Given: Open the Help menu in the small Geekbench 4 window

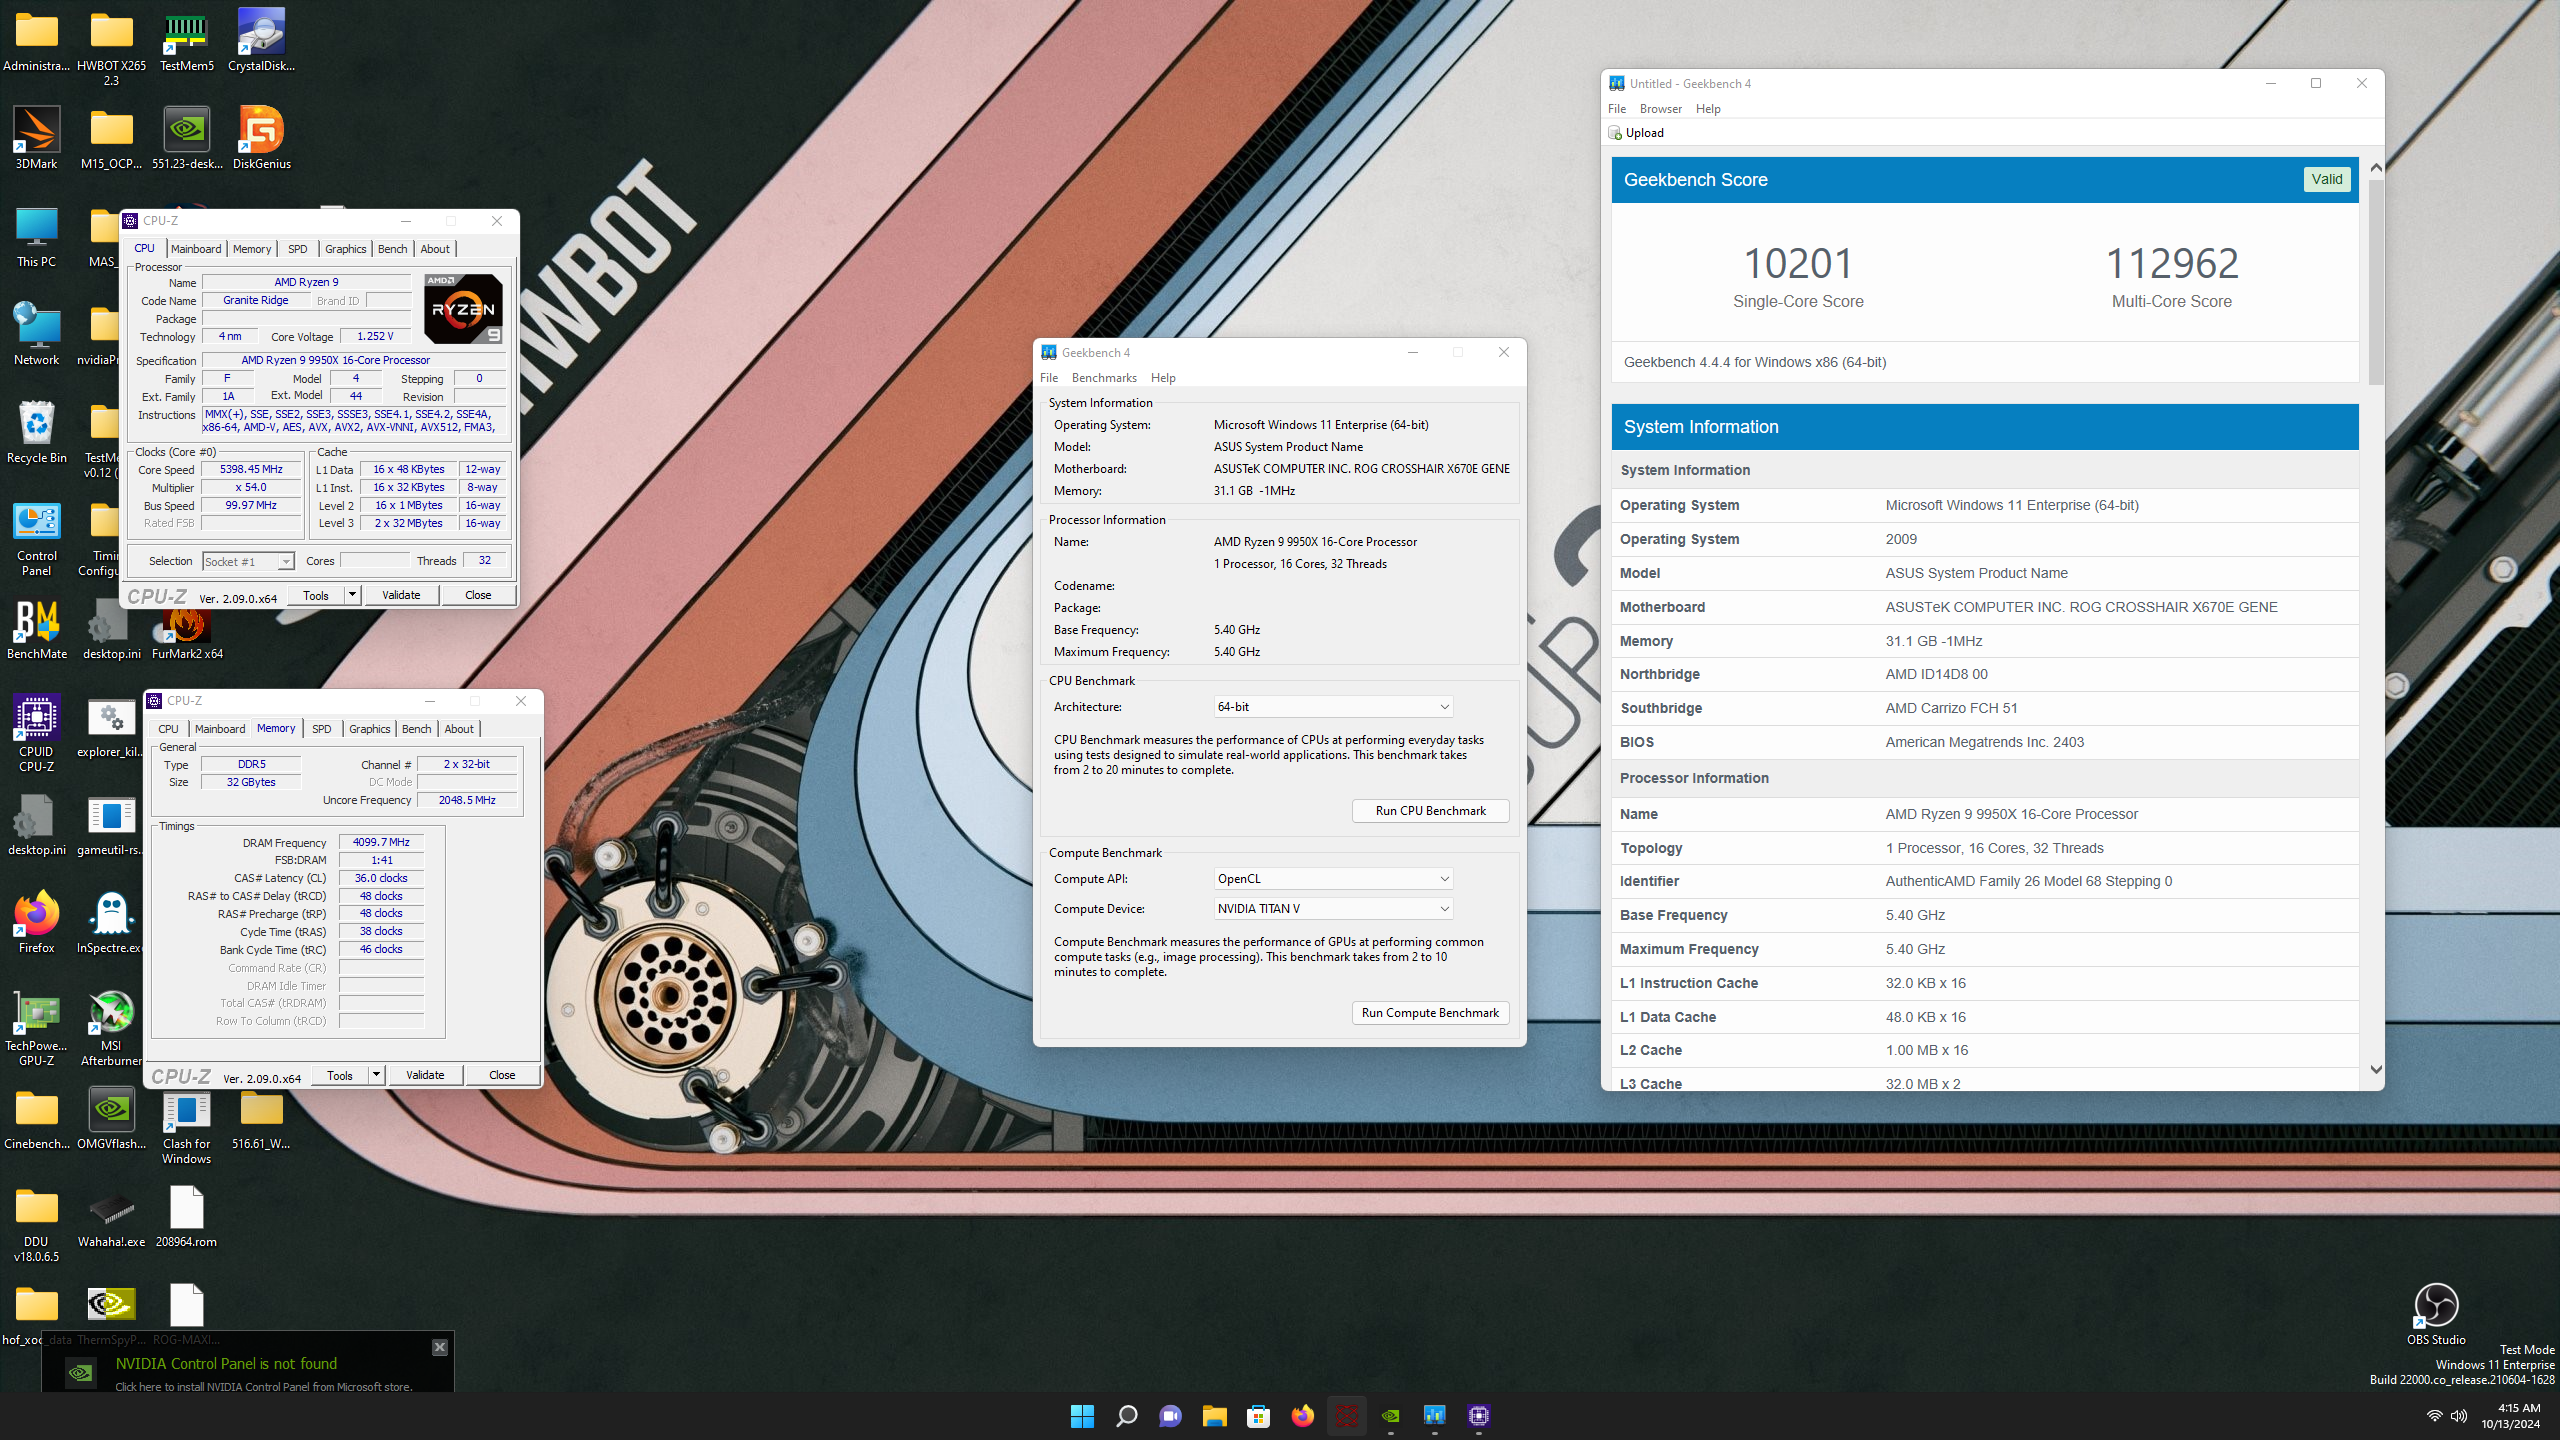Looking at the screenshot, I should coord(1163,378).
